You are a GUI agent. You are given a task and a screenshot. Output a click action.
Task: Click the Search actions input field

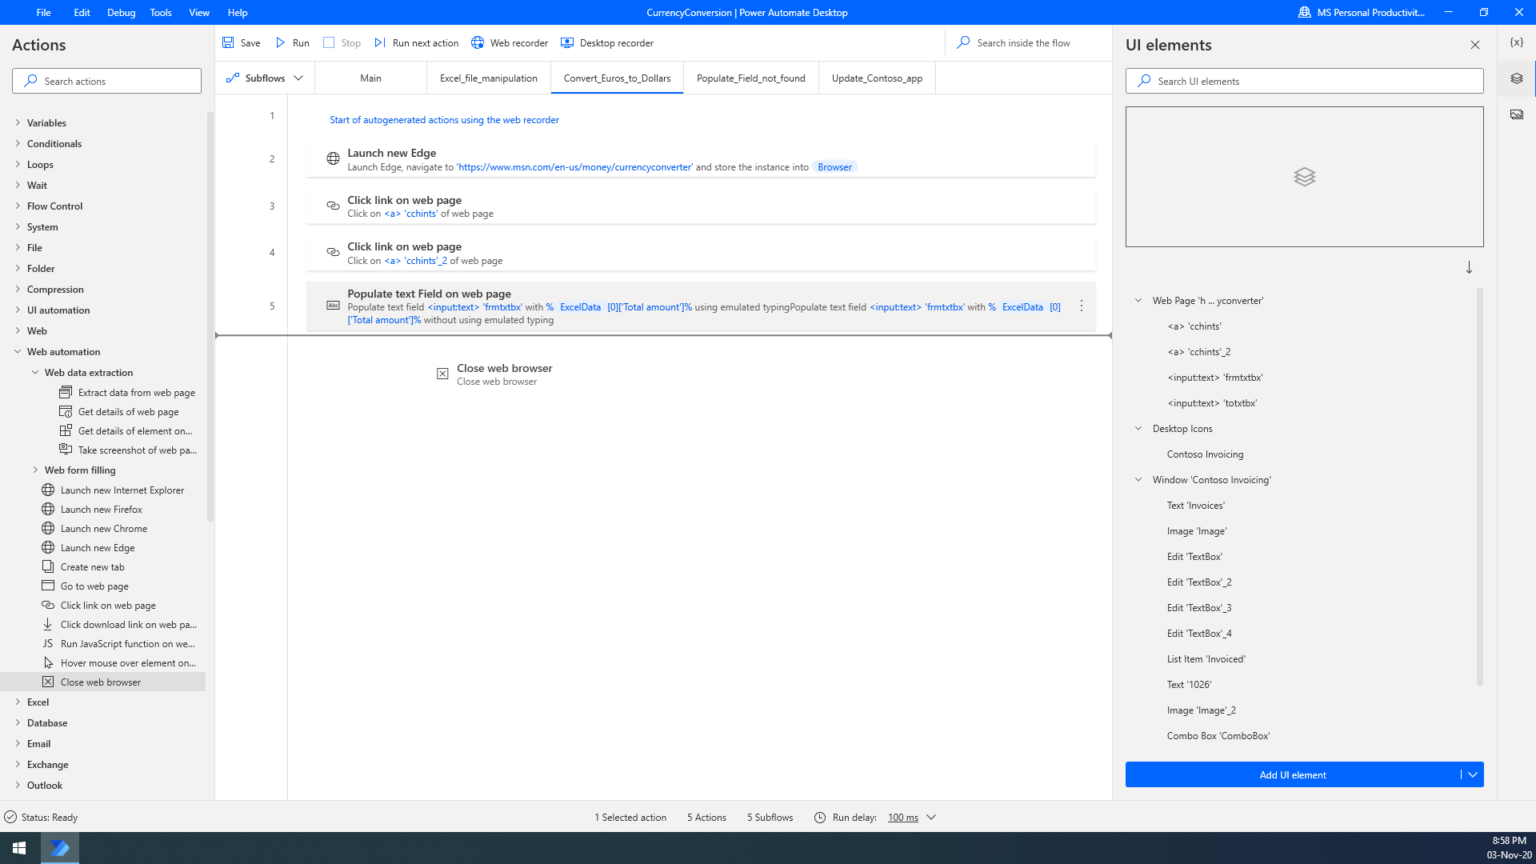pos(107,81)
